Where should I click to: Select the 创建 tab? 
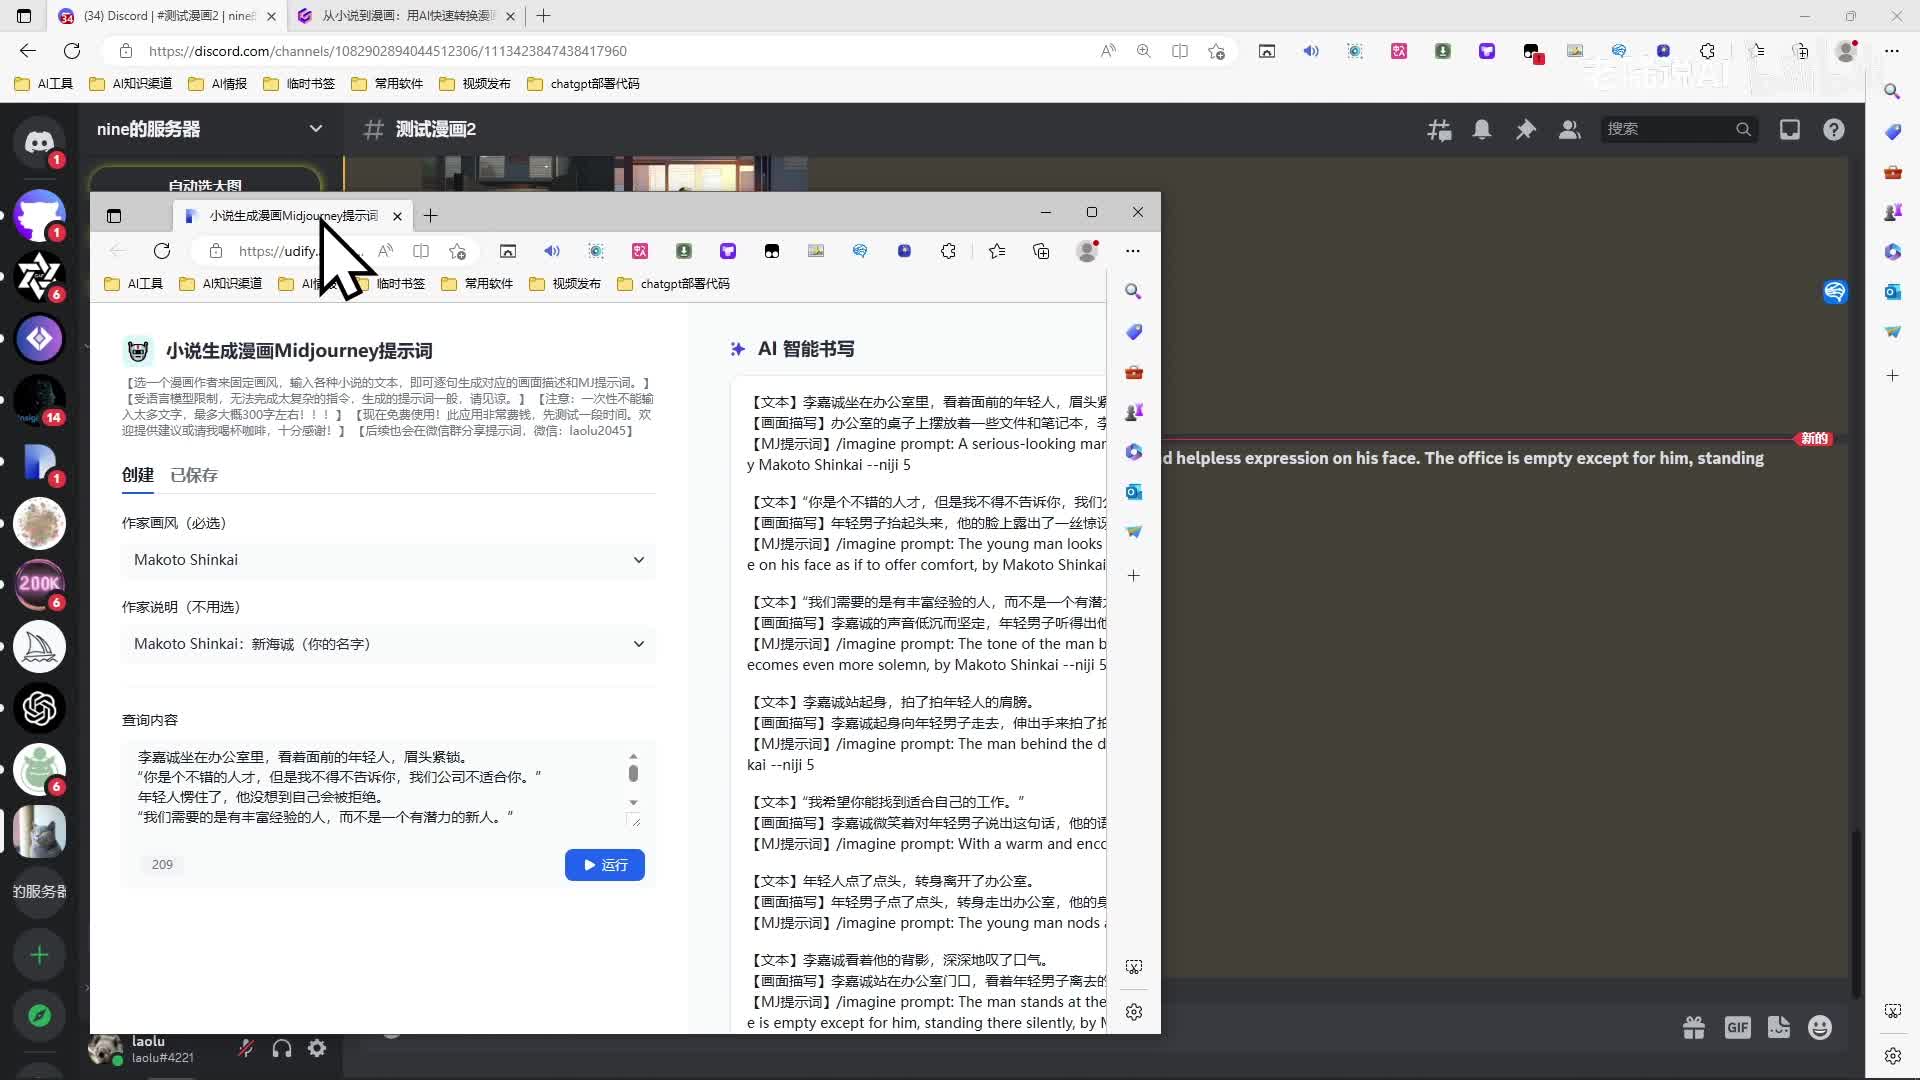[x=138, y=475]
